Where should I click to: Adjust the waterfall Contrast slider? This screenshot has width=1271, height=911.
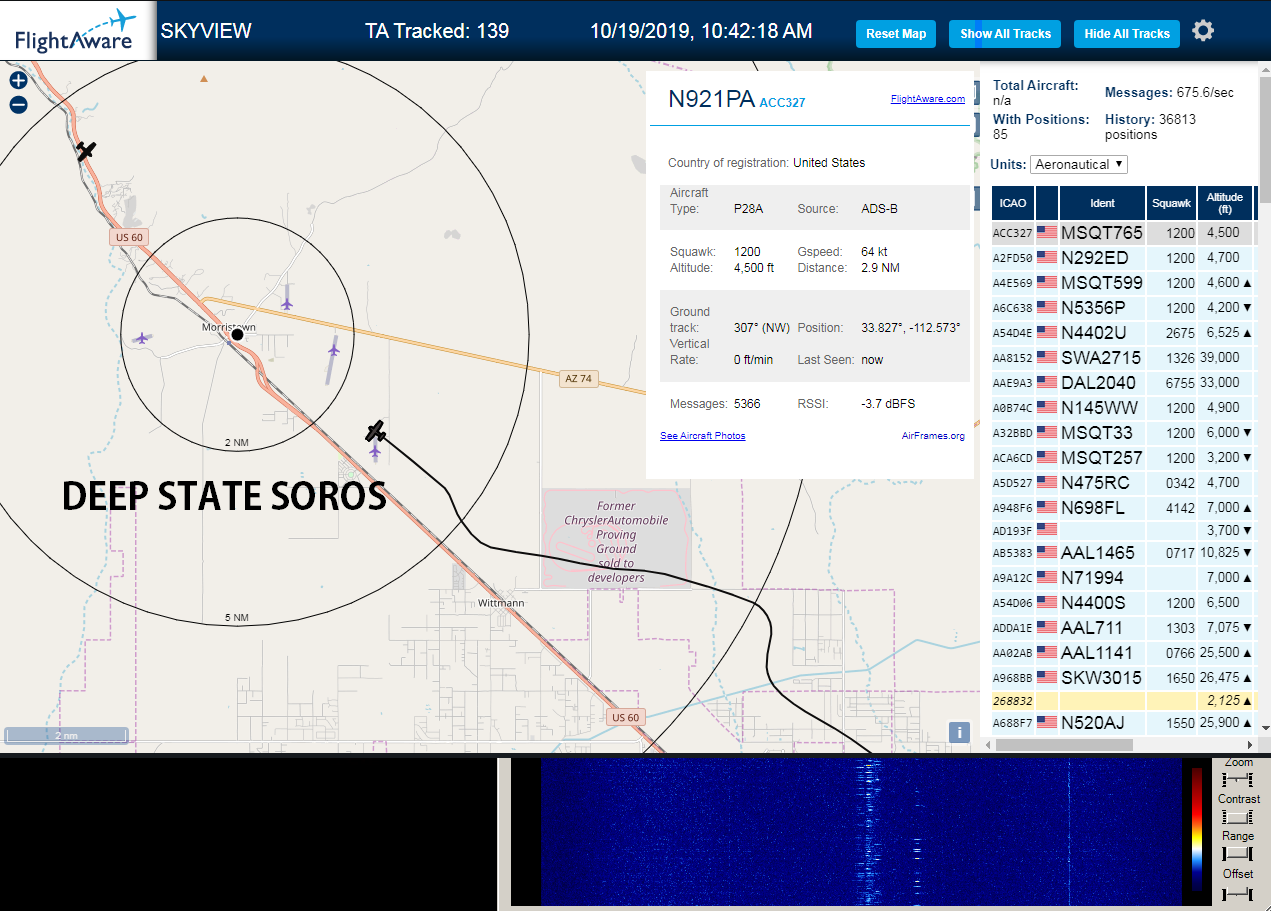tap(1238, 816)
